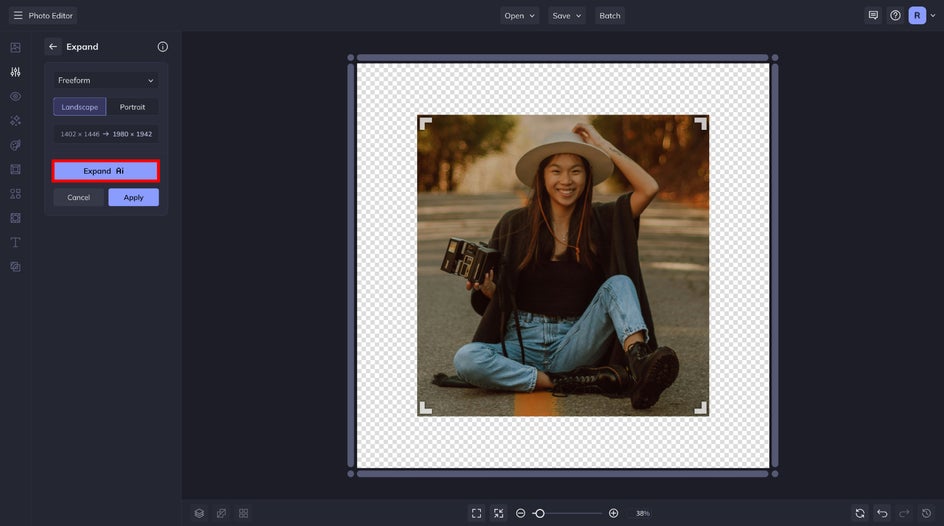Open the Freeform aspect ratio dropdown
Image resolution: width=944 pixels, height=526 pixels.
(106, 81)
